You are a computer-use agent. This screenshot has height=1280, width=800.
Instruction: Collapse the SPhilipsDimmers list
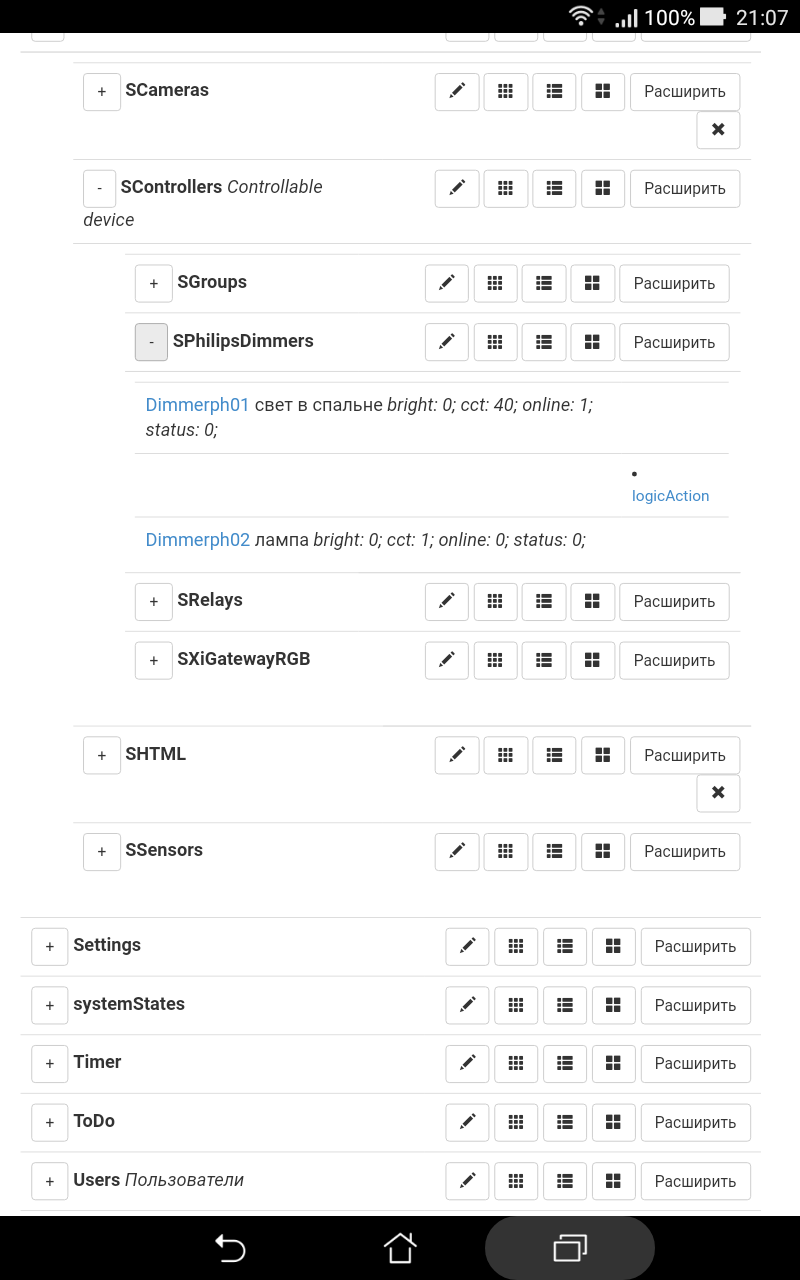pos(151,342)
